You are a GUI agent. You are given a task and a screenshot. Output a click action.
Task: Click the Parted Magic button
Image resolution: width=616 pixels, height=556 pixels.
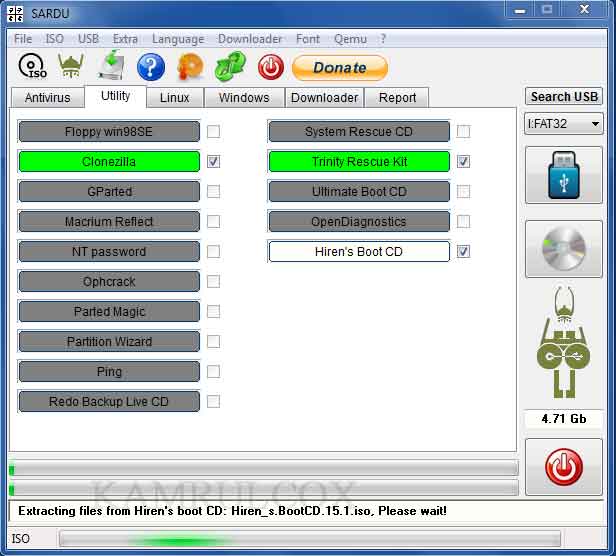point(109,312)
